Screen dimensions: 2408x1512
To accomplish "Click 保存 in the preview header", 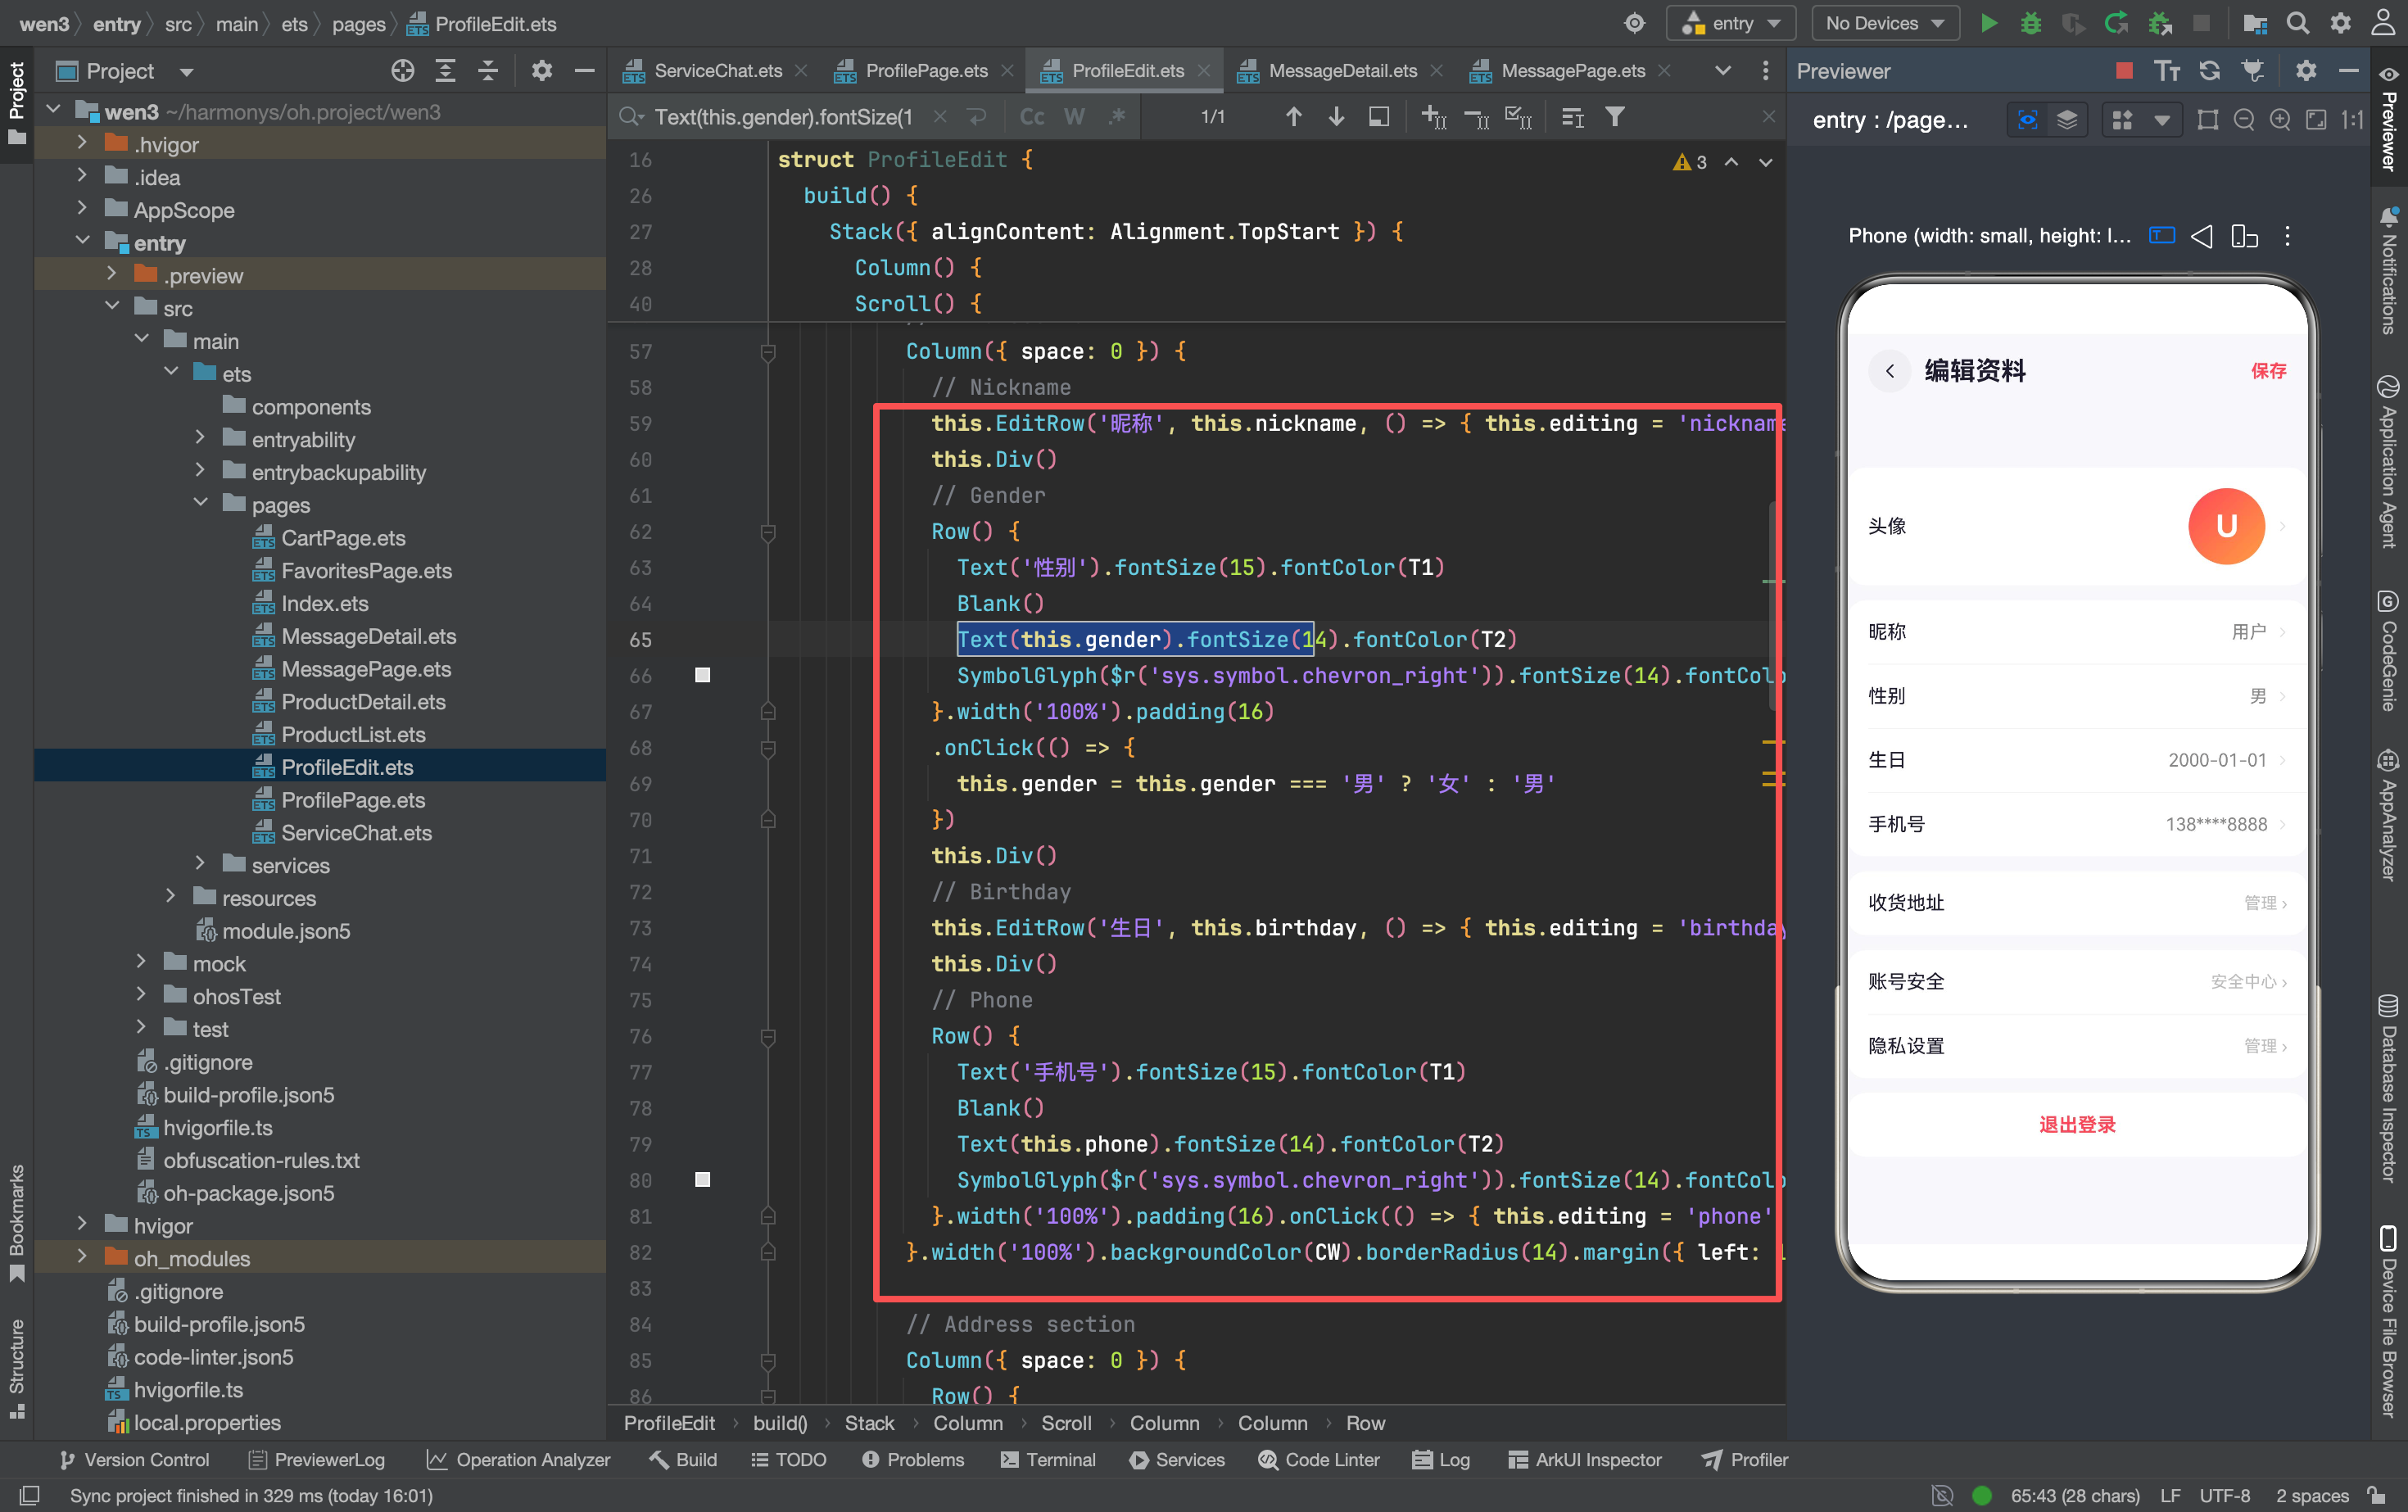I will click(2268, 370).
